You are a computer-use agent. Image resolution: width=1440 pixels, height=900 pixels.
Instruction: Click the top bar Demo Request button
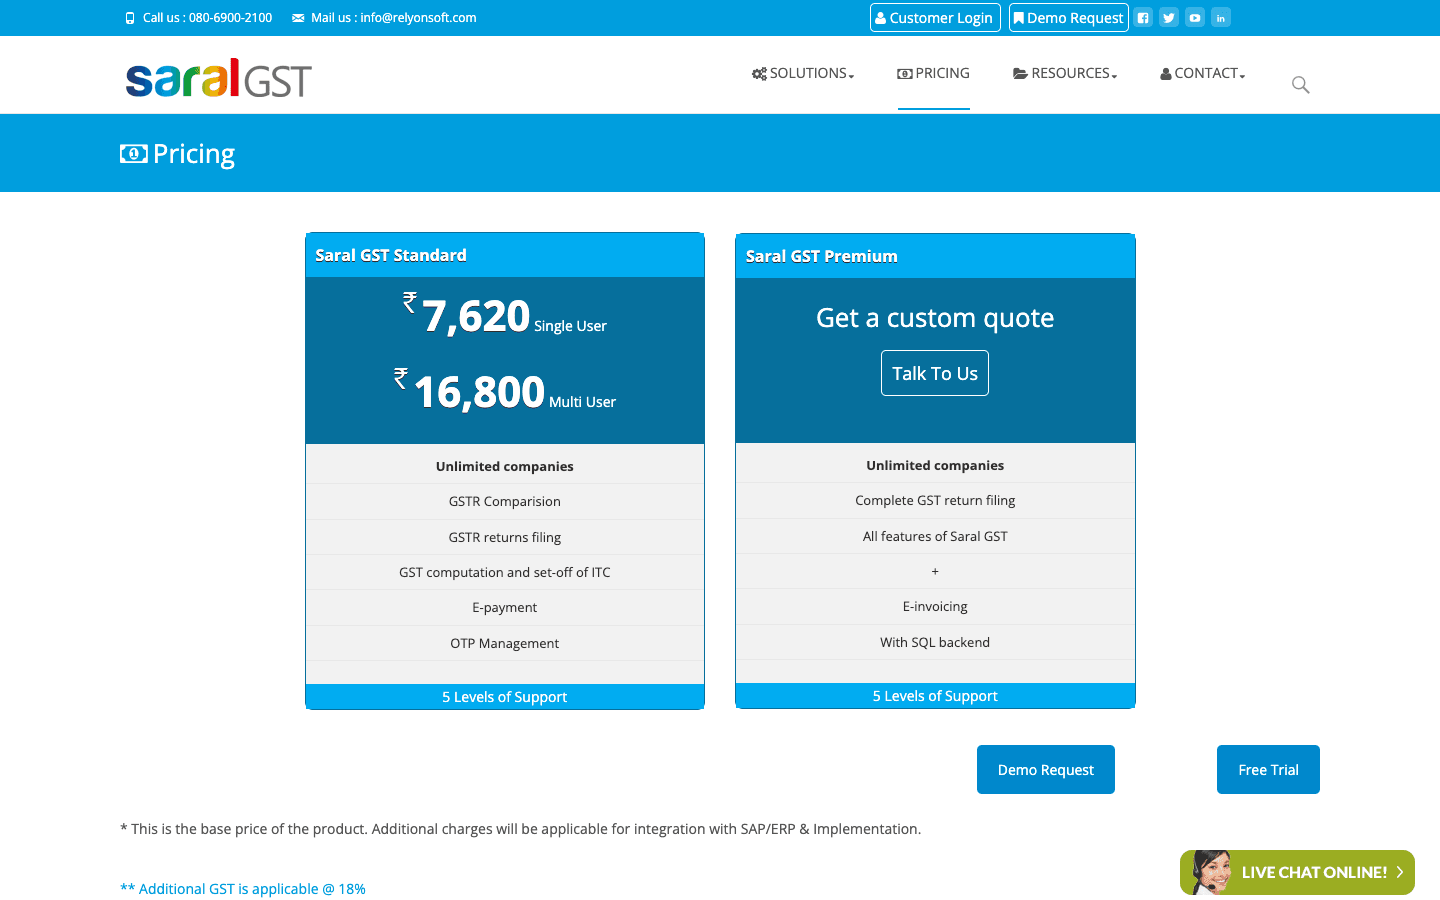1069,18
